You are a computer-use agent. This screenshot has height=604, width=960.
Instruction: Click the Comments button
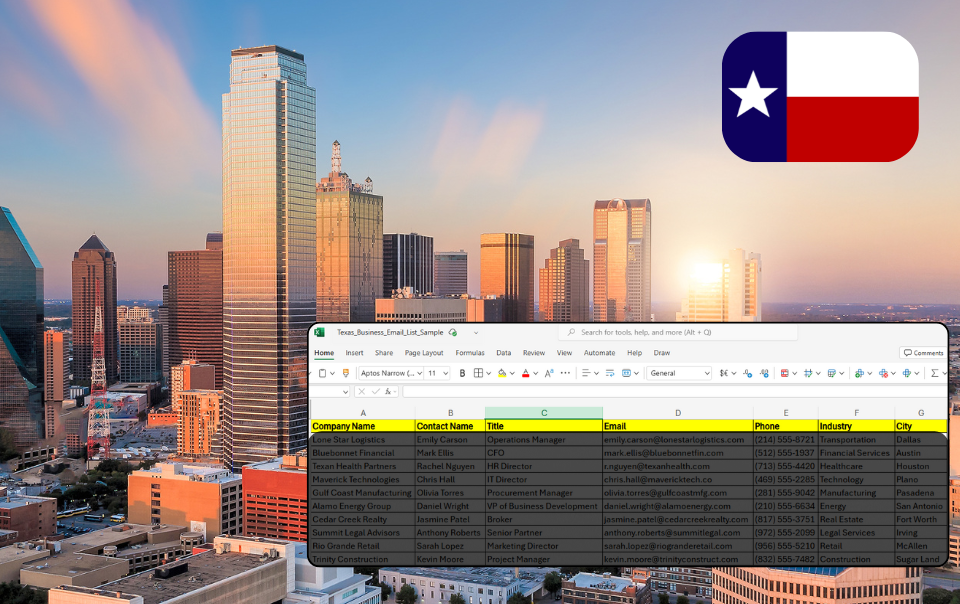tap(923, 353)
